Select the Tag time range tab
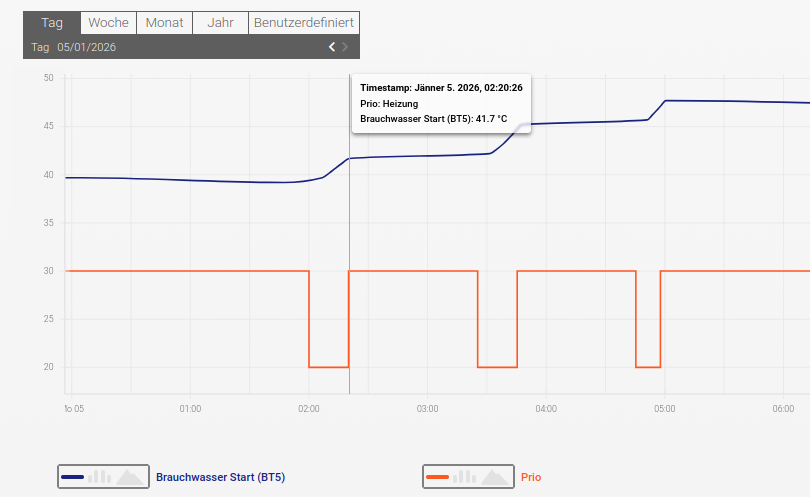The image size is (810, 497). pos(52,23)
